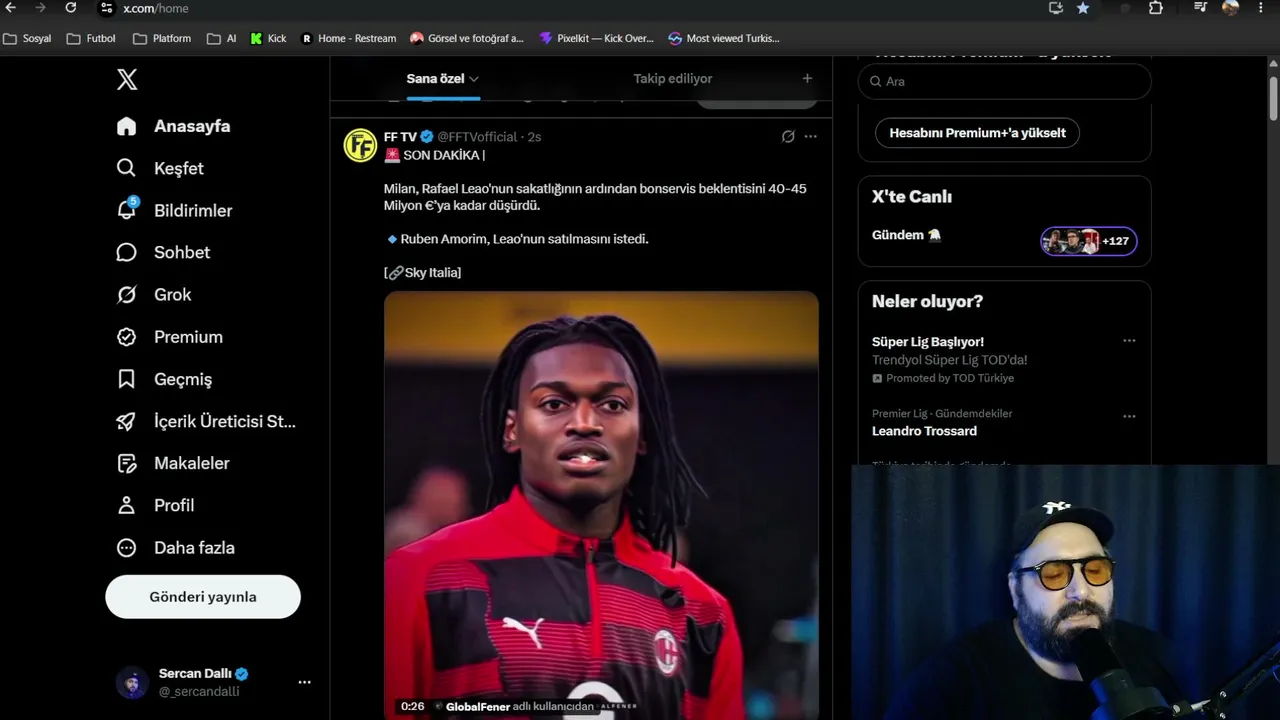Screen dimensions: 1280x720
Task: Open Most viewed Turkish bookmark
Action: (724, 38)
